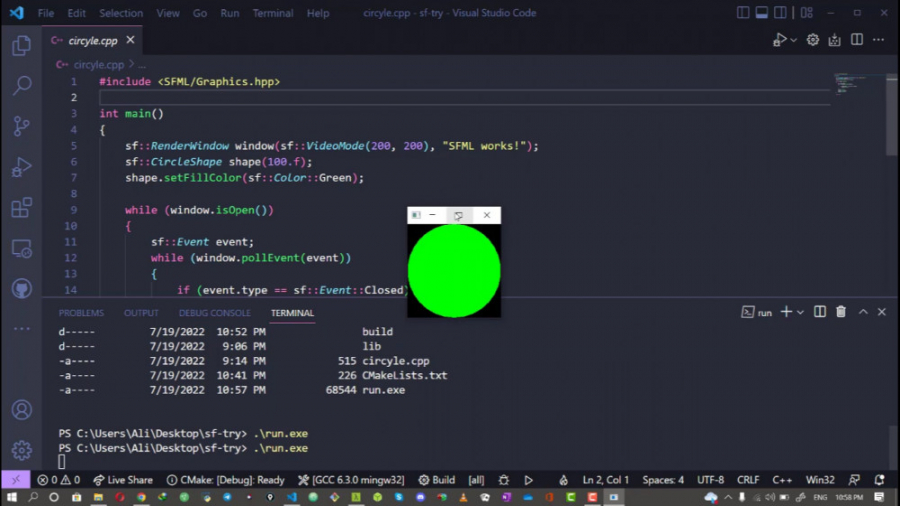Open the Manage gear in activity bar
The image size is (900, 506).
coord(21,450)
